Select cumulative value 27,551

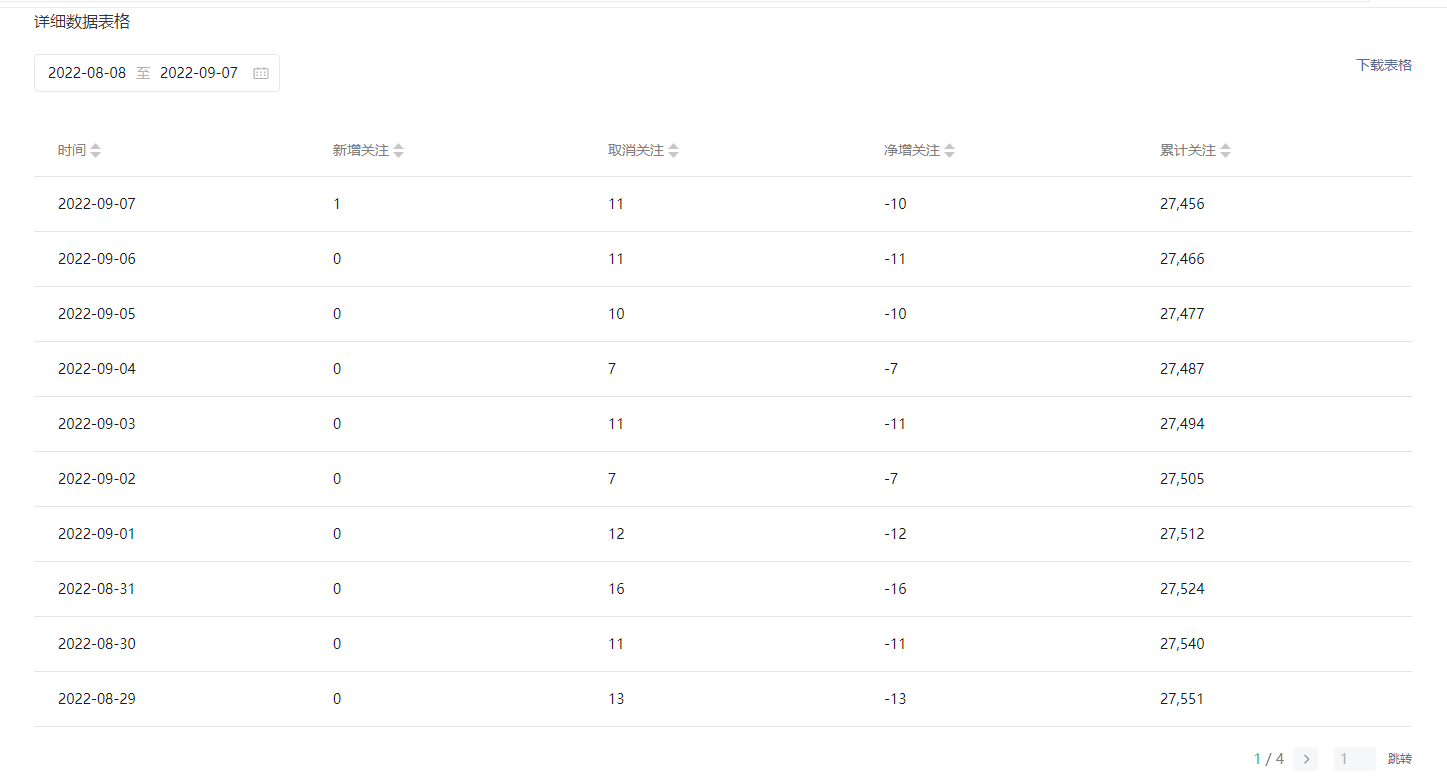(1182, 699)
